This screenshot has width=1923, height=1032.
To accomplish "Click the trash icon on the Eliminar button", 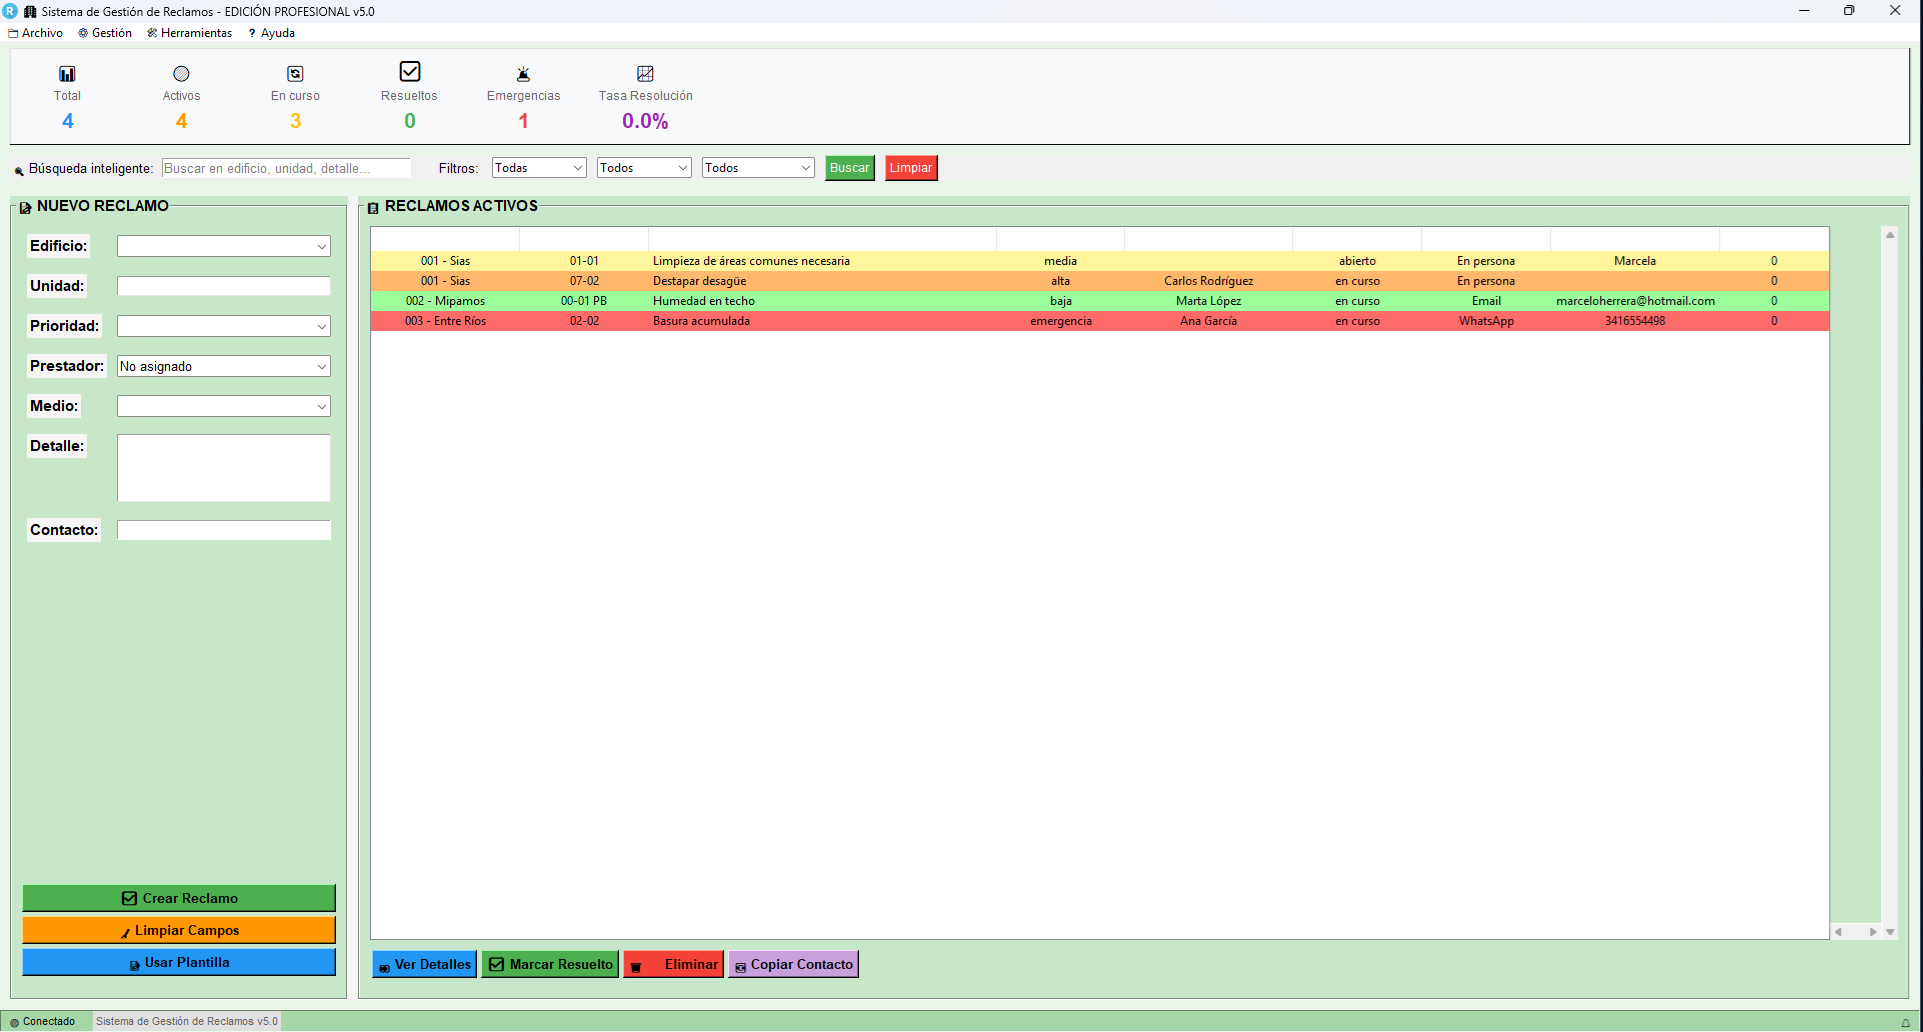I will coord(637,964).
